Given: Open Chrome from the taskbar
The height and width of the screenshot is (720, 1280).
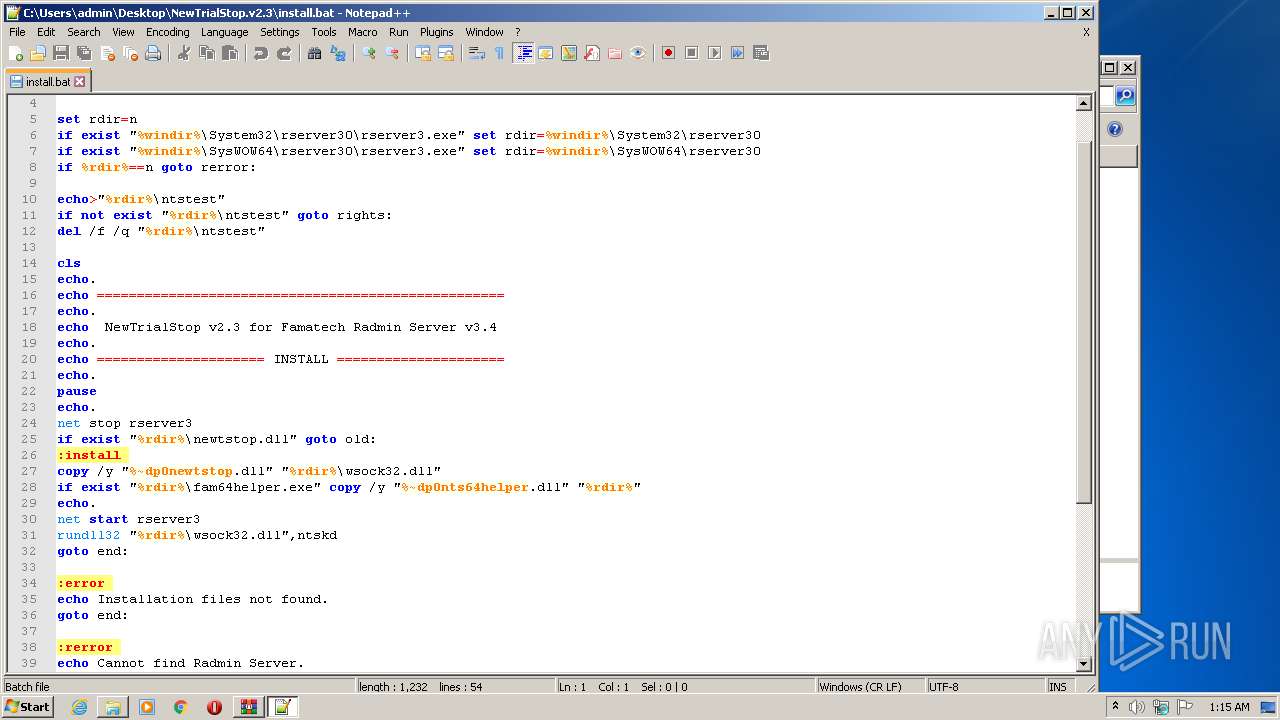Looking at the screenshot, I should pyautogui.click(x=181, y=707).
